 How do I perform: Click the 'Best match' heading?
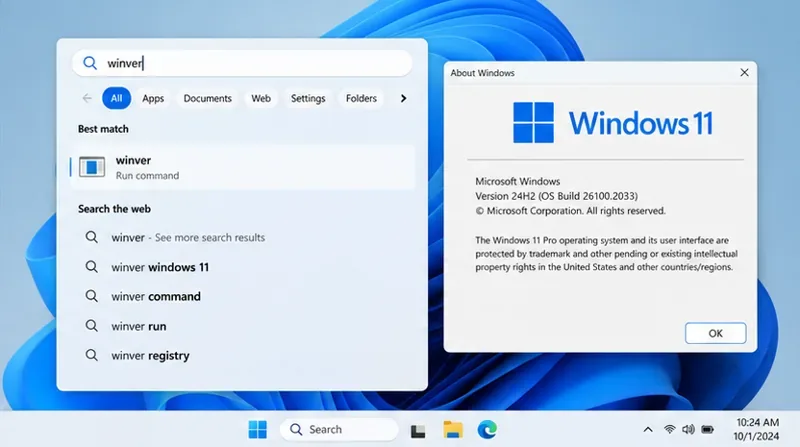(103, 129)
